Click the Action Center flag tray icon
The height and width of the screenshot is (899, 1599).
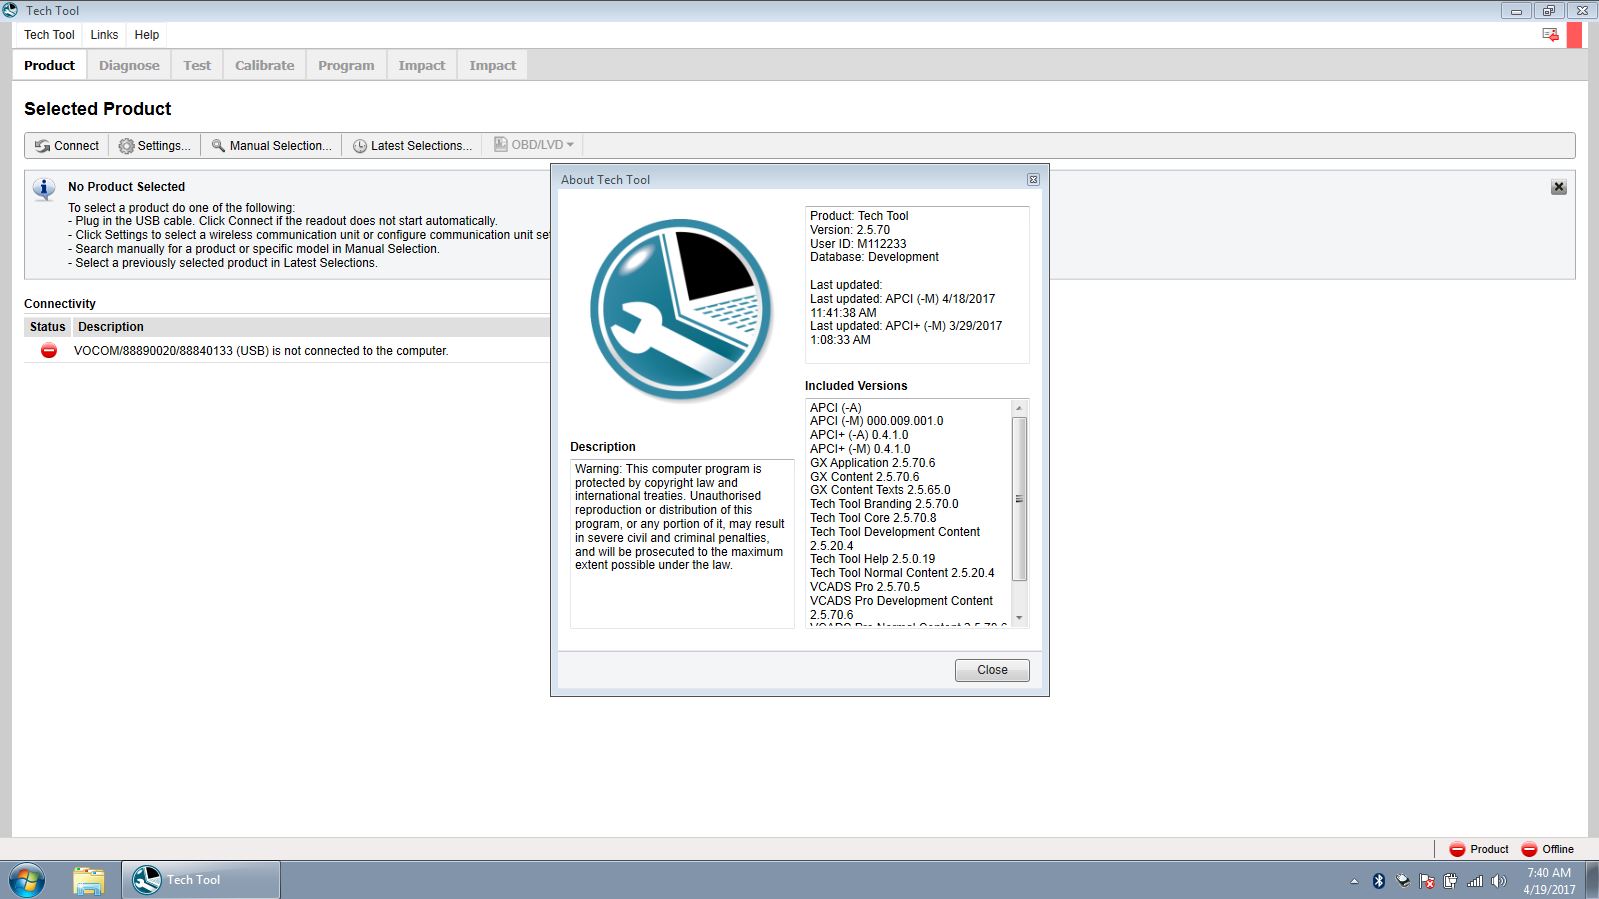(1427, 881)
